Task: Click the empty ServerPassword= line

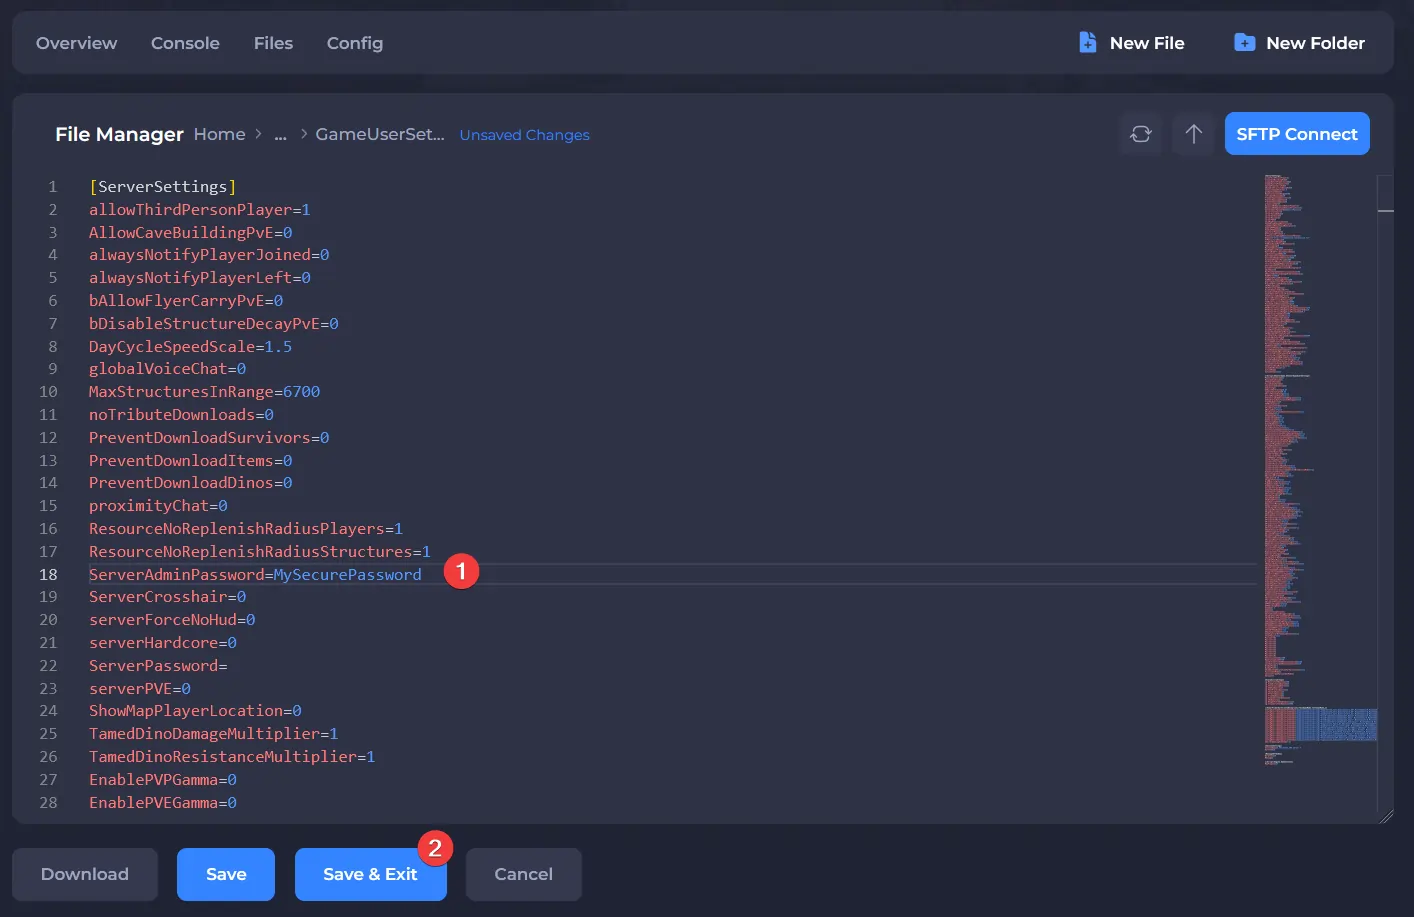Action: point(158,666)
